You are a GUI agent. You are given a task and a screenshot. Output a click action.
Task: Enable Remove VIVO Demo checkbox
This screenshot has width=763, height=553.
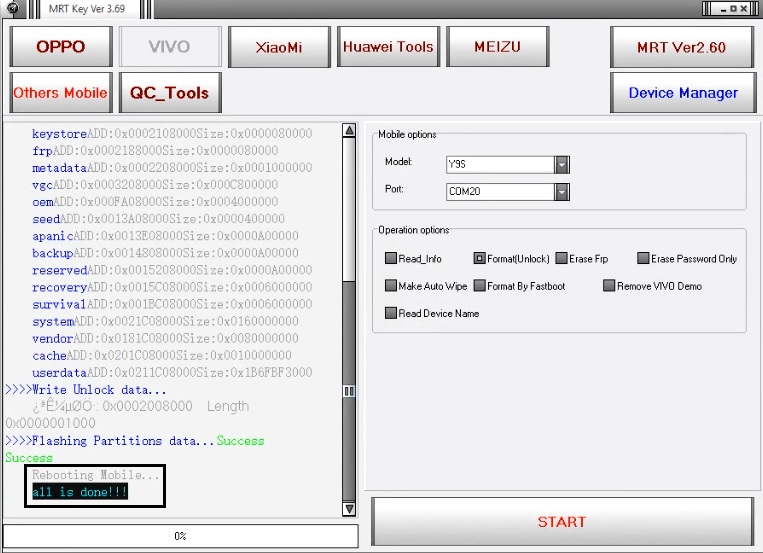[x=609, y=285]
